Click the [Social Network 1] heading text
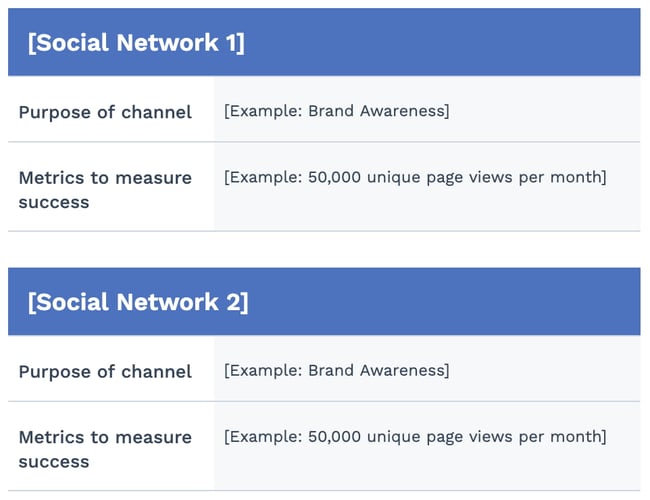This screenshot has width=650, height=500. [136, 43]
